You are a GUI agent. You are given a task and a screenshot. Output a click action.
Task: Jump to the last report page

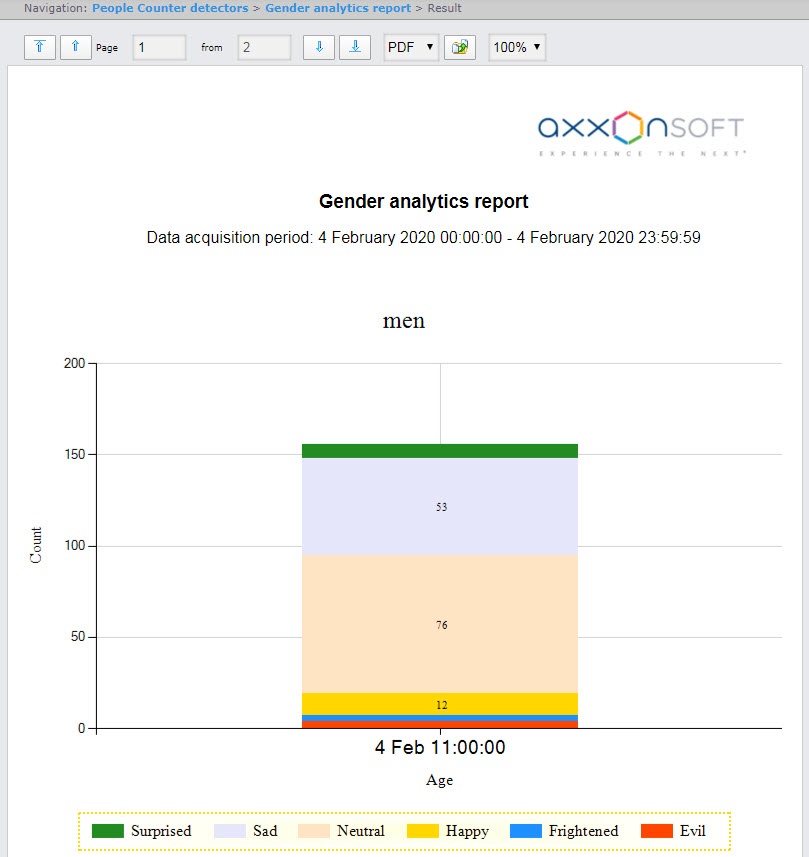[x=355, y=47]
